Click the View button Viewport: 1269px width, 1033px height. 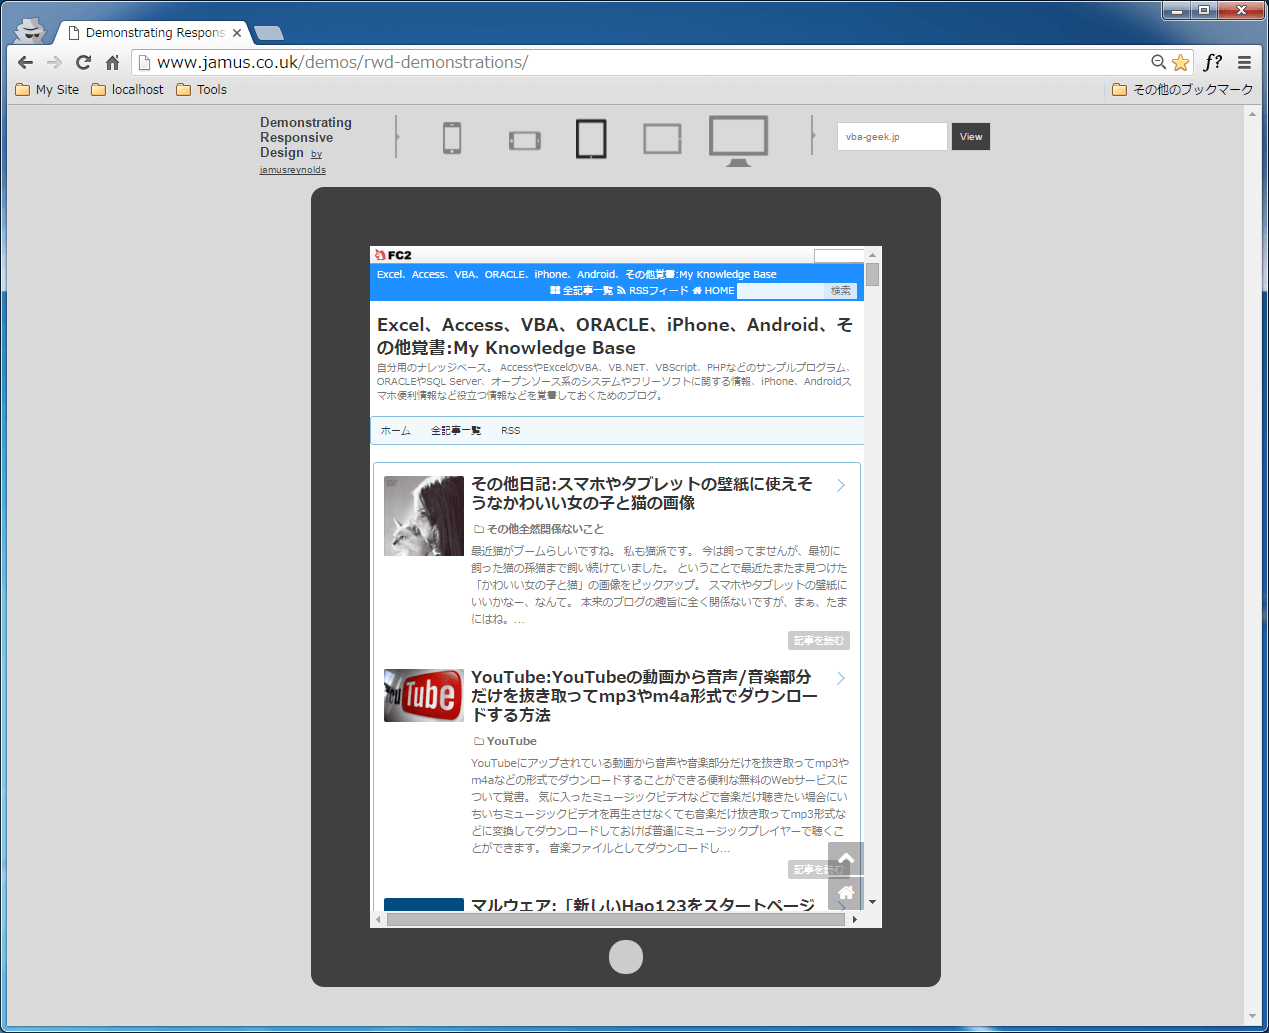click(x=969, y=136)
